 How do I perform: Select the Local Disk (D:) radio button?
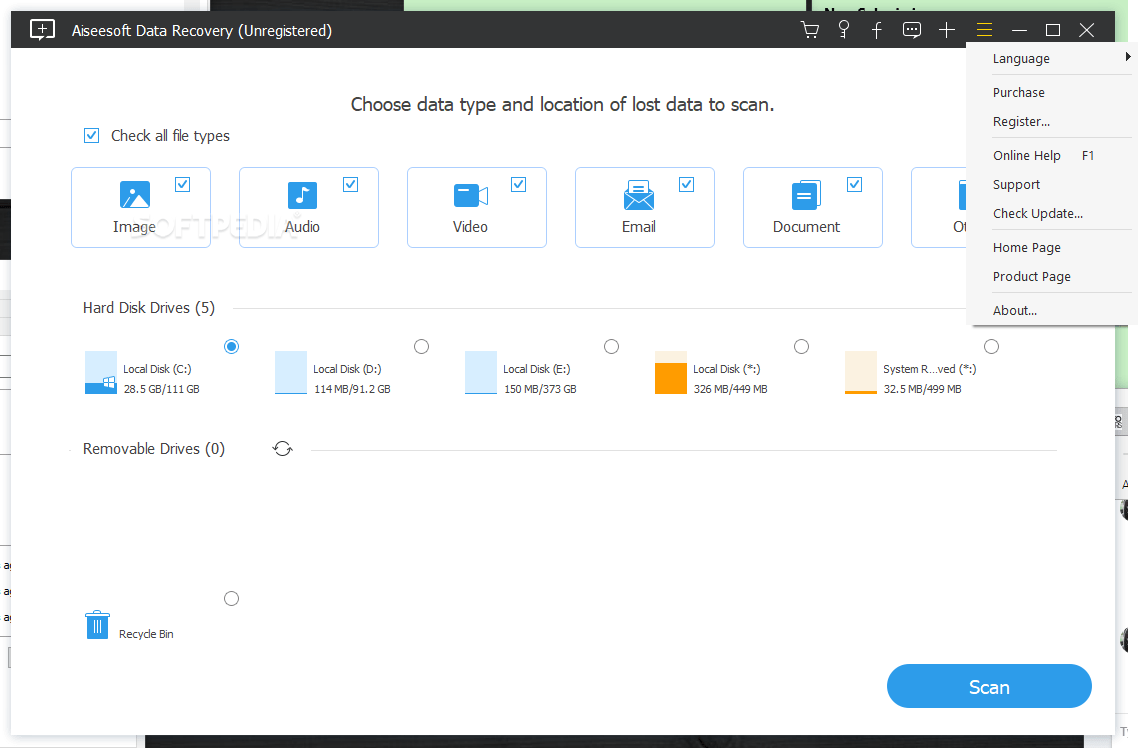pos(422,347)
